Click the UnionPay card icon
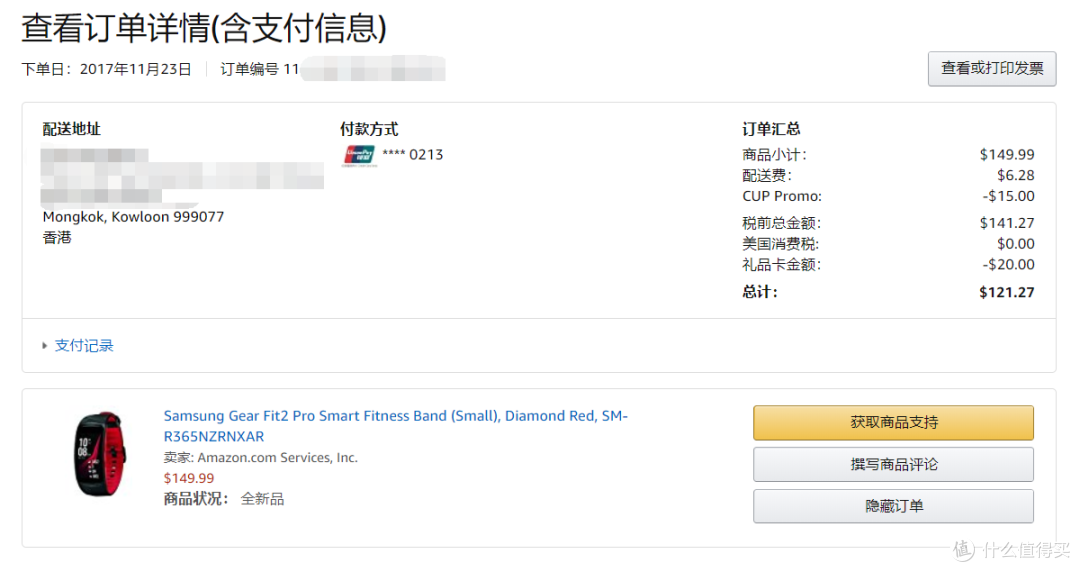This screenshot has width=1080, height=572. (359, 156)
